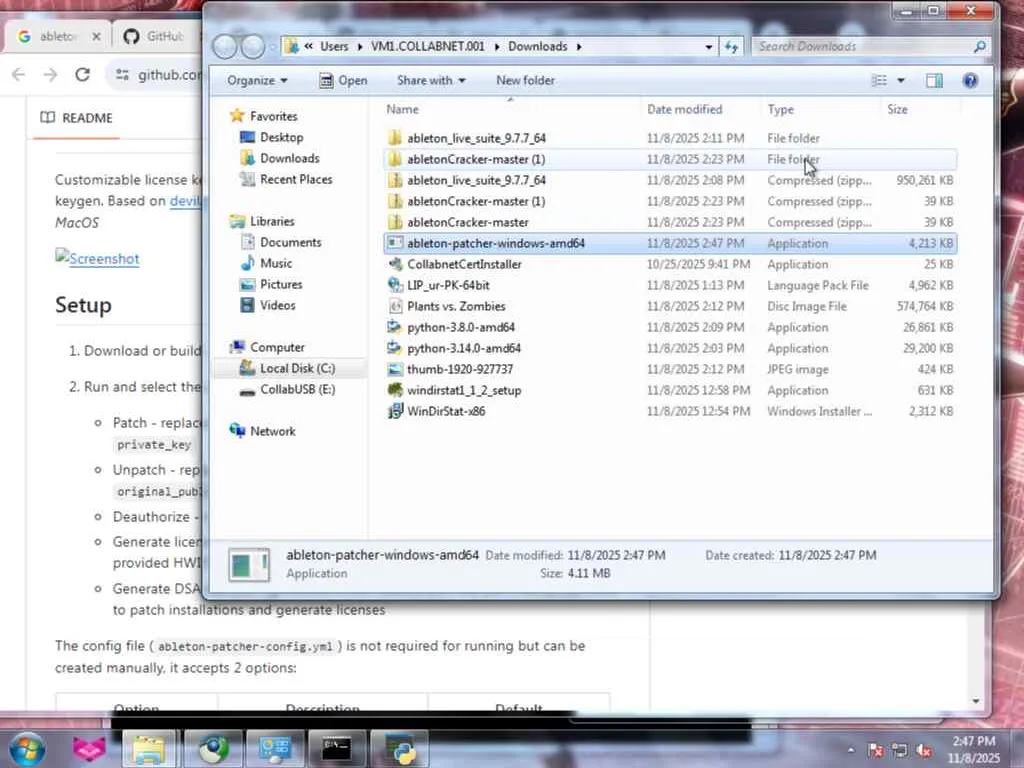Image resolution: width=1024 pixels, height=768 pixels.
Task: Click the Python taskbar icon
Action: [399, 748]
